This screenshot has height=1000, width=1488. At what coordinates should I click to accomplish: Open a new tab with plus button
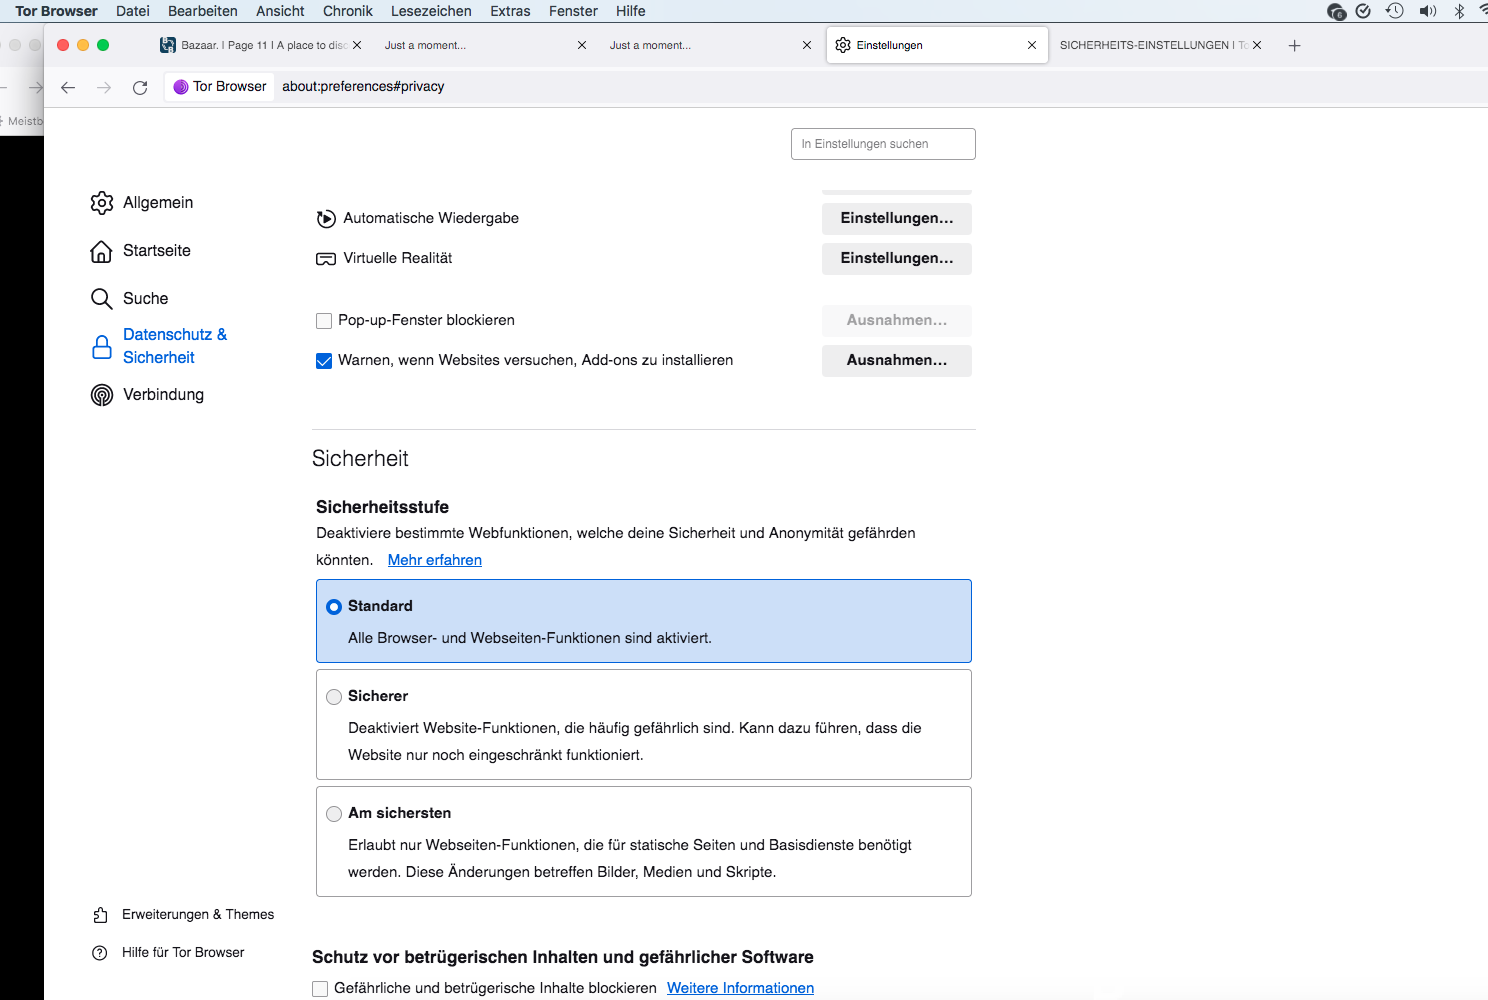click(1294, 46)
